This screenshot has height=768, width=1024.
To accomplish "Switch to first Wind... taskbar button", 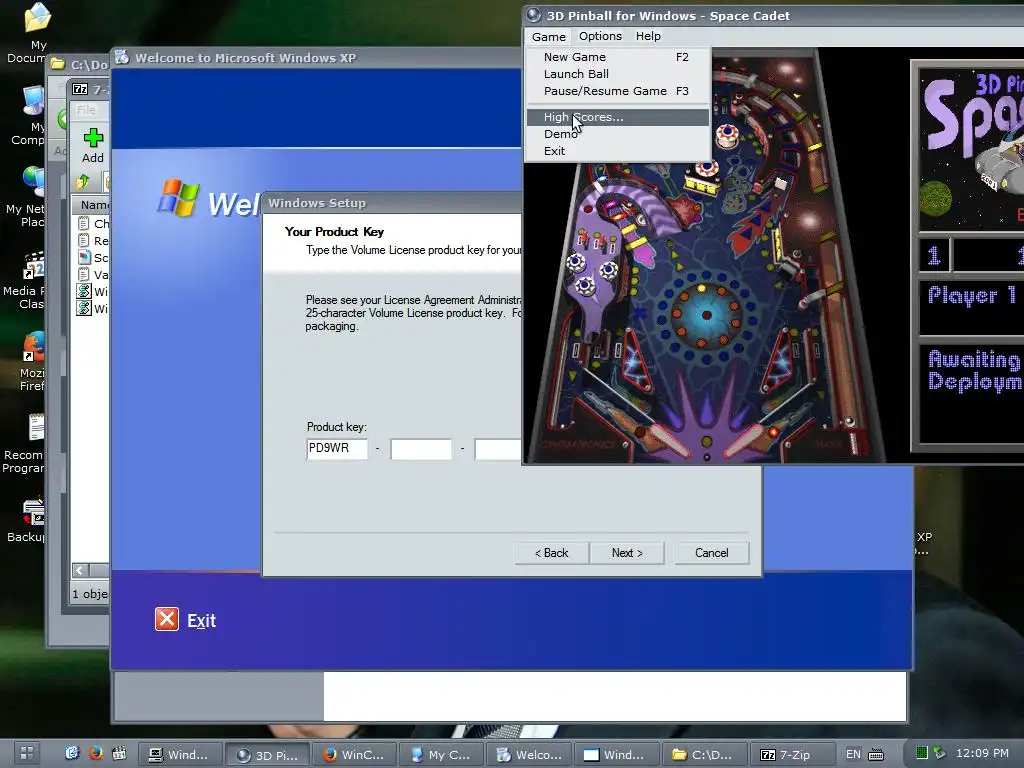I will point(179,754).
